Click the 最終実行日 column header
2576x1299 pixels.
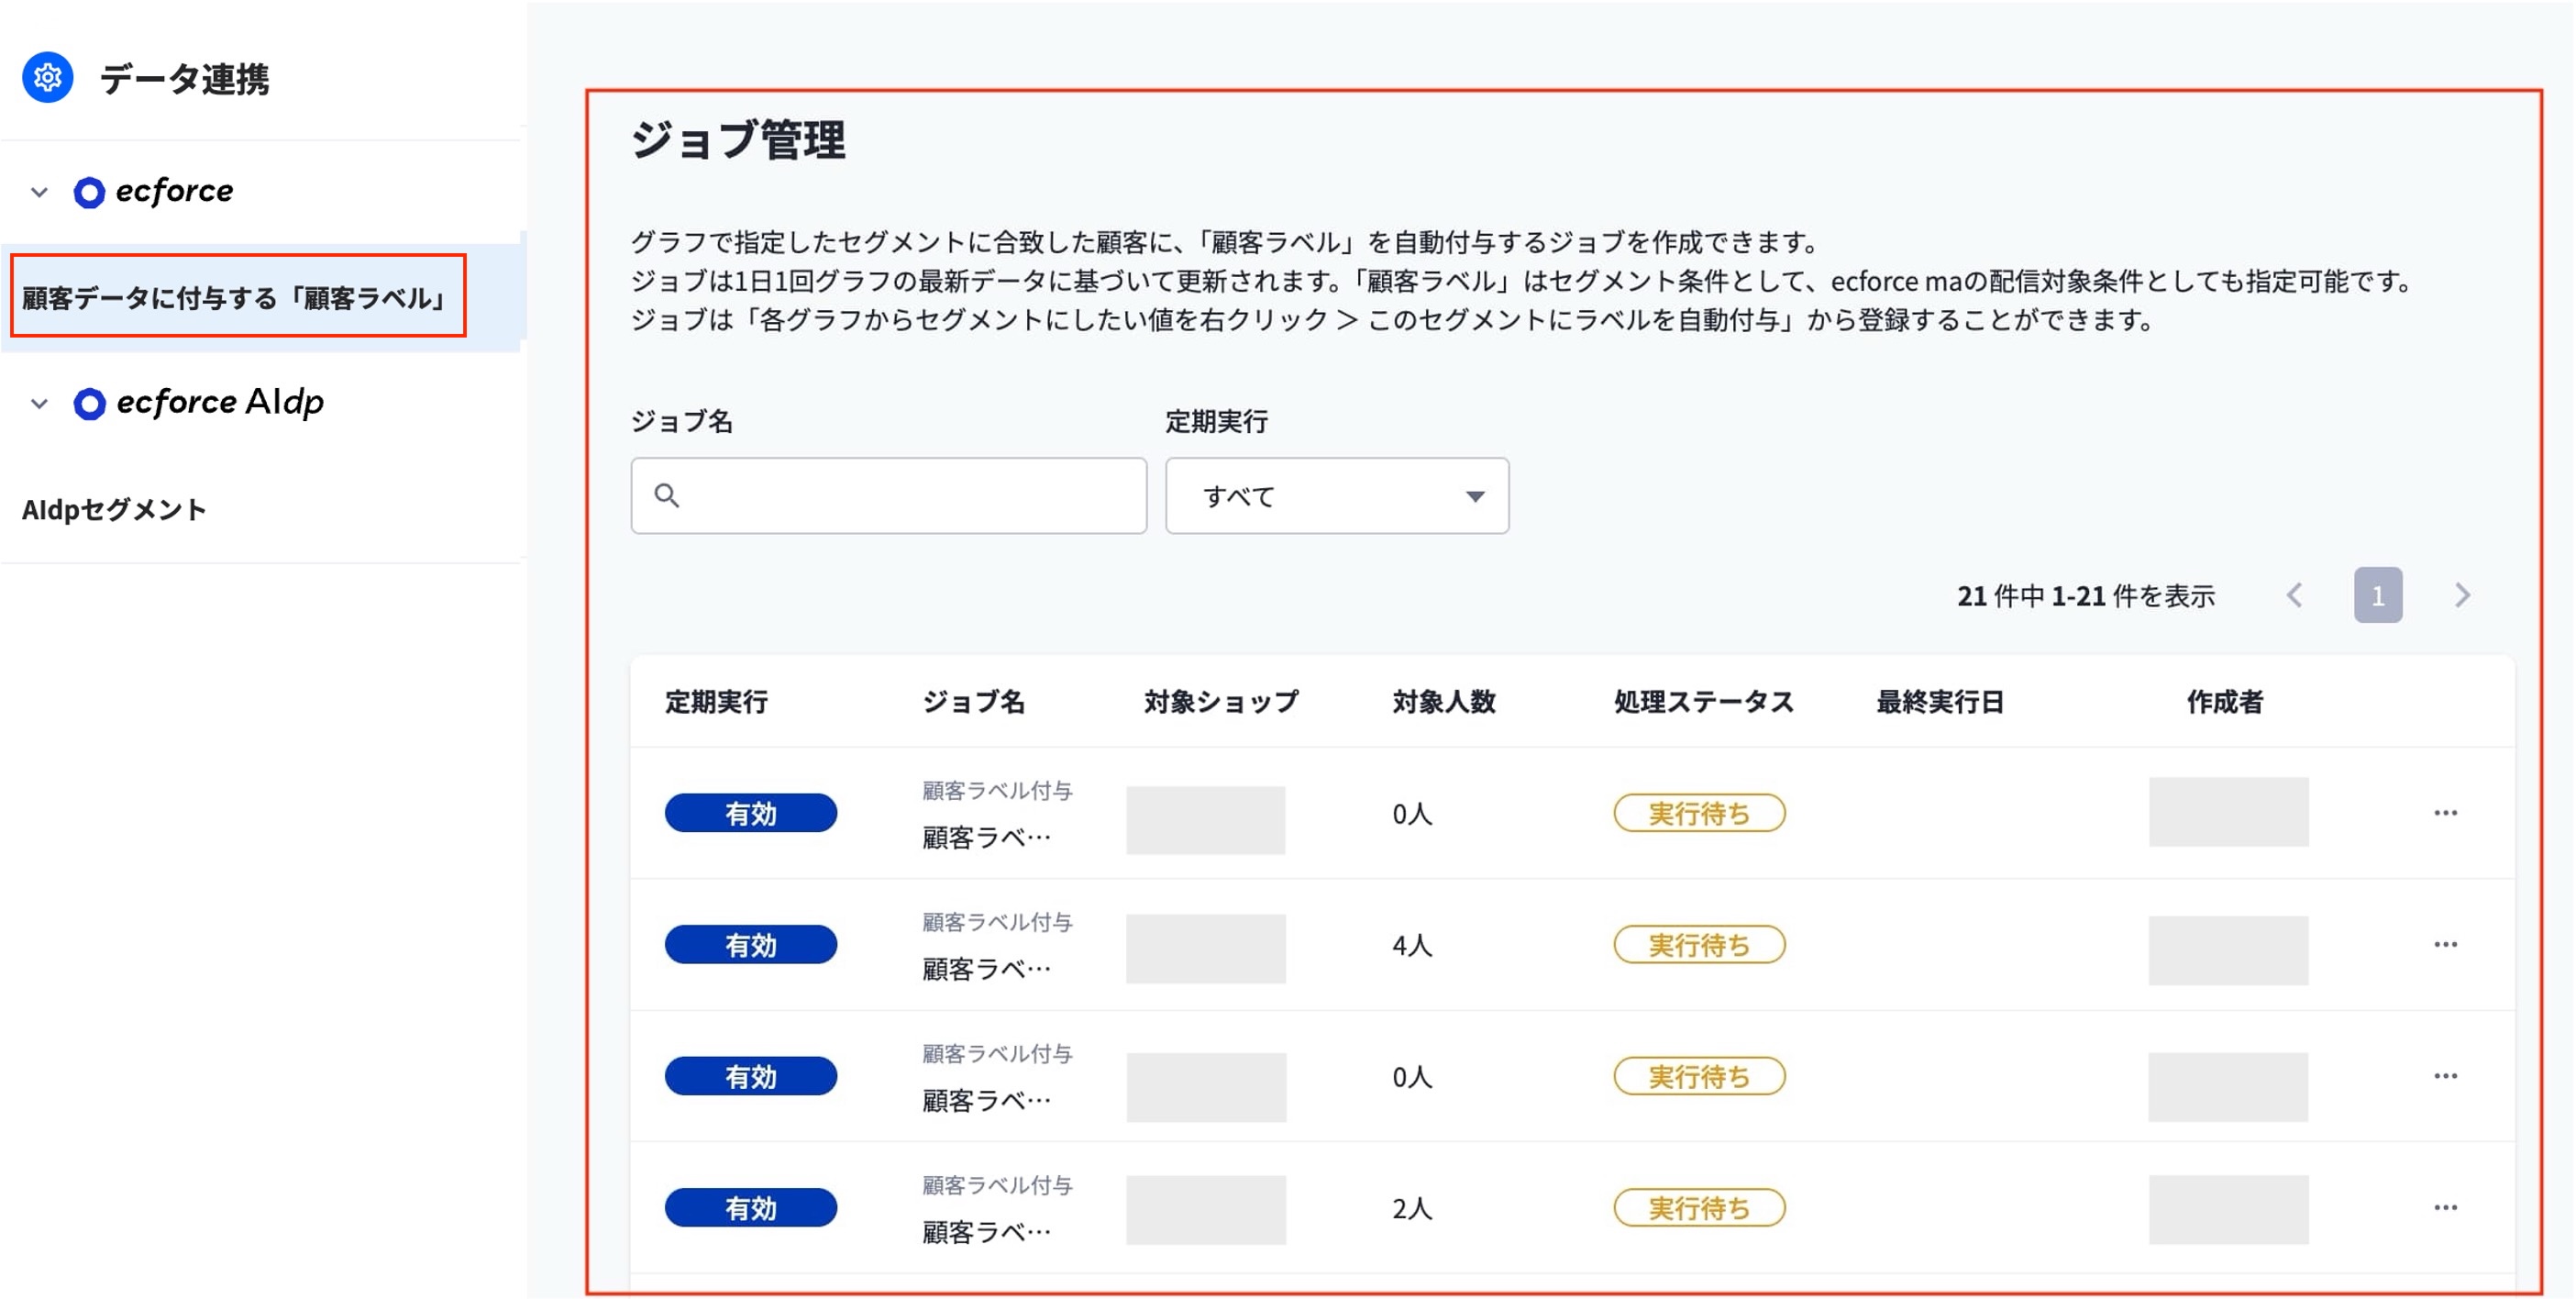[x=1940, y=701]
